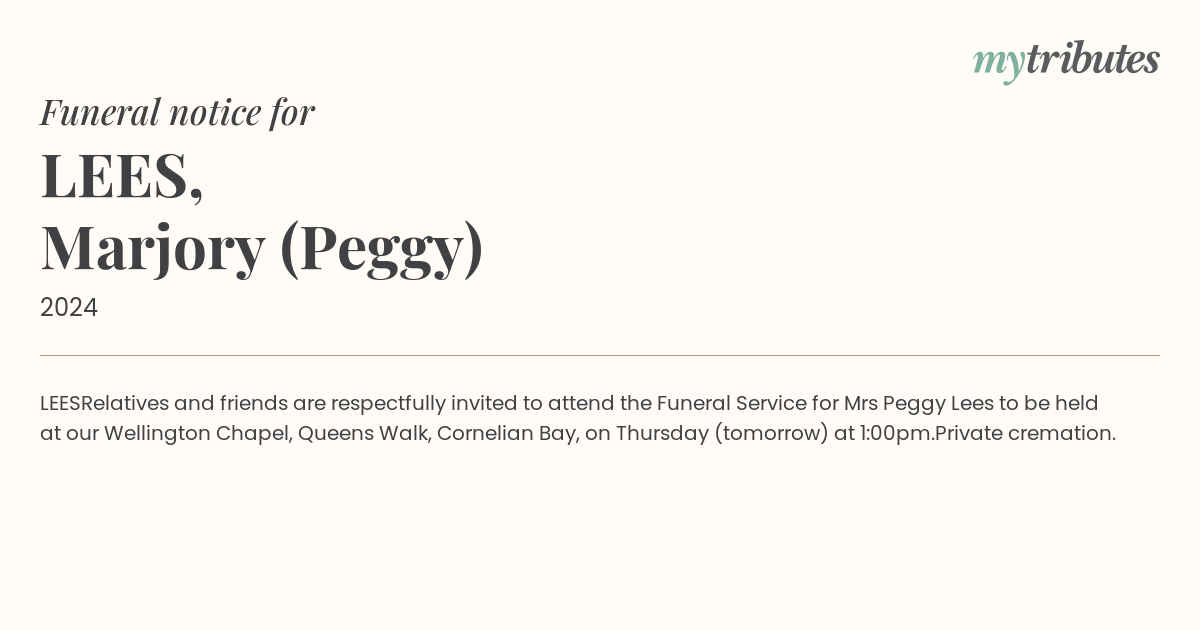Screen dimensions: 1200x630
Task: Click the horizontal divider line
Action: coord(600,355)
